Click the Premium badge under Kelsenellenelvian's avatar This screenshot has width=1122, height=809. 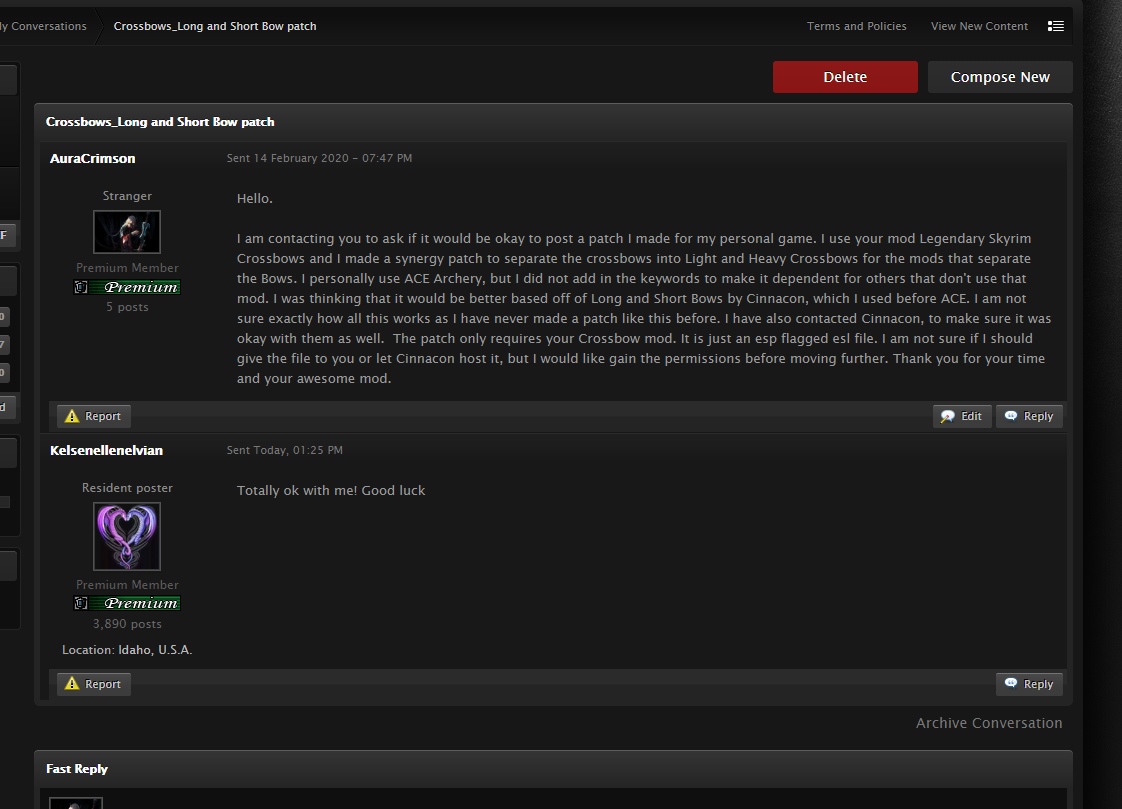[127, 603]
